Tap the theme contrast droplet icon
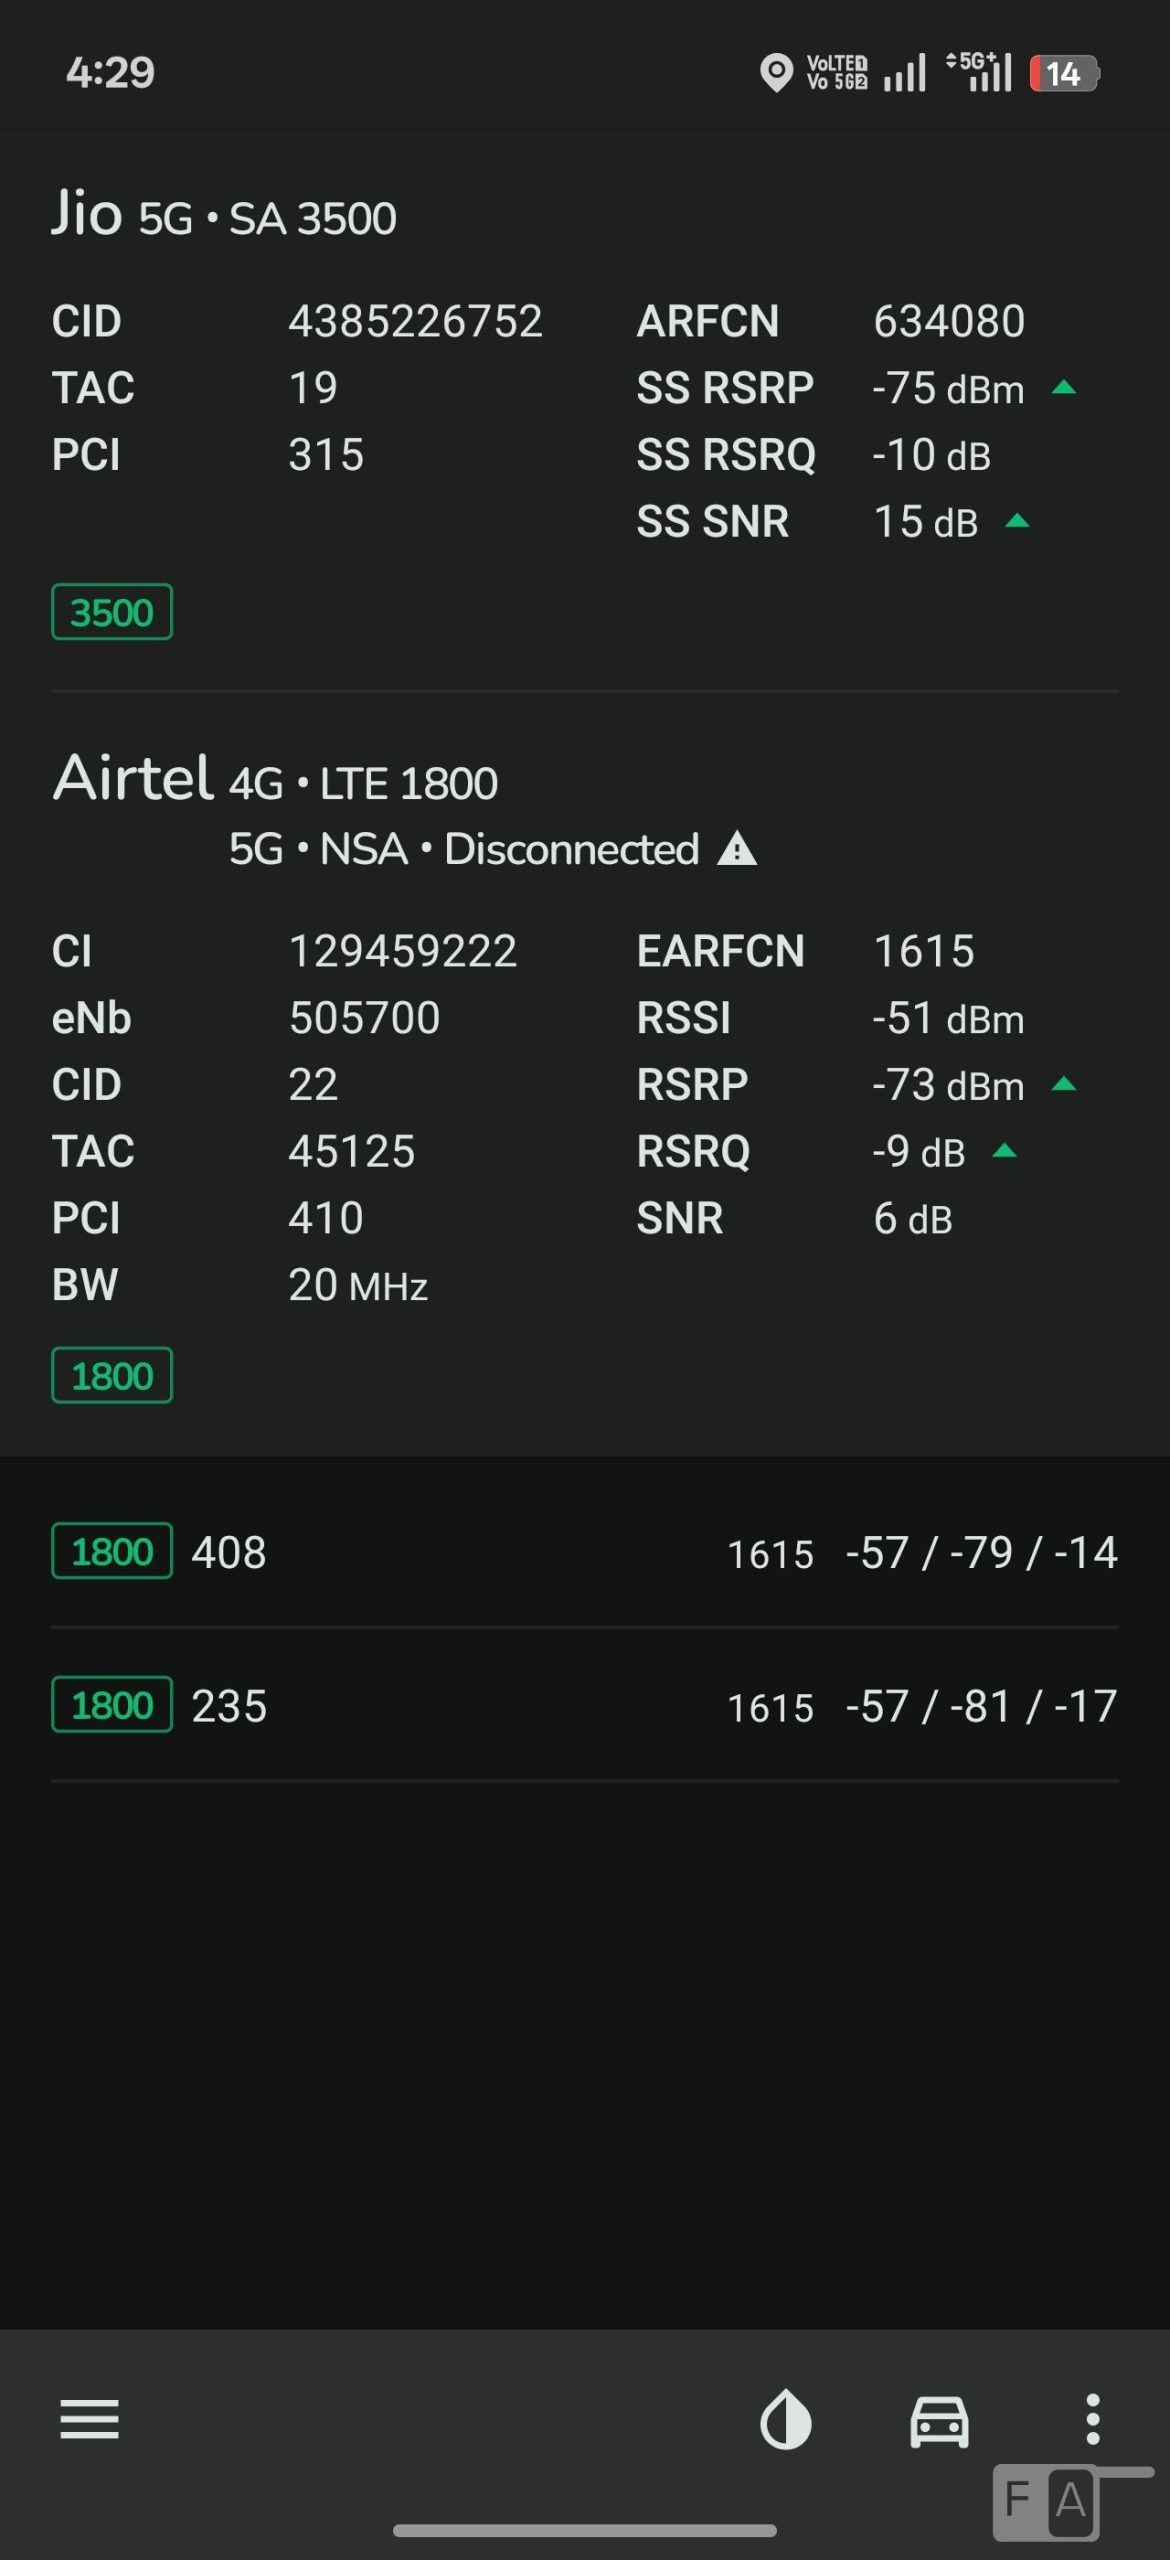 coord(786,2420)
